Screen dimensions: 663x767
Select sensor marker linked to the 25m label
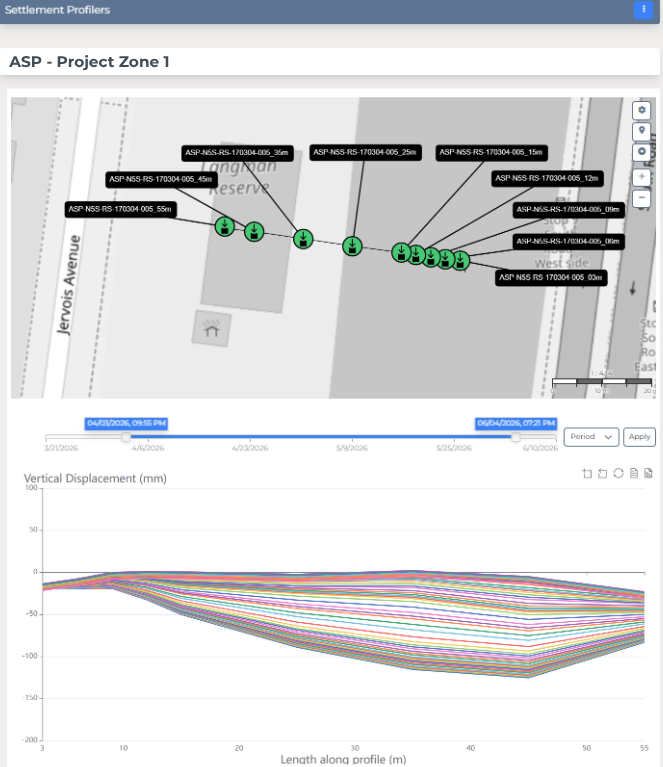[x=352, y=246]
